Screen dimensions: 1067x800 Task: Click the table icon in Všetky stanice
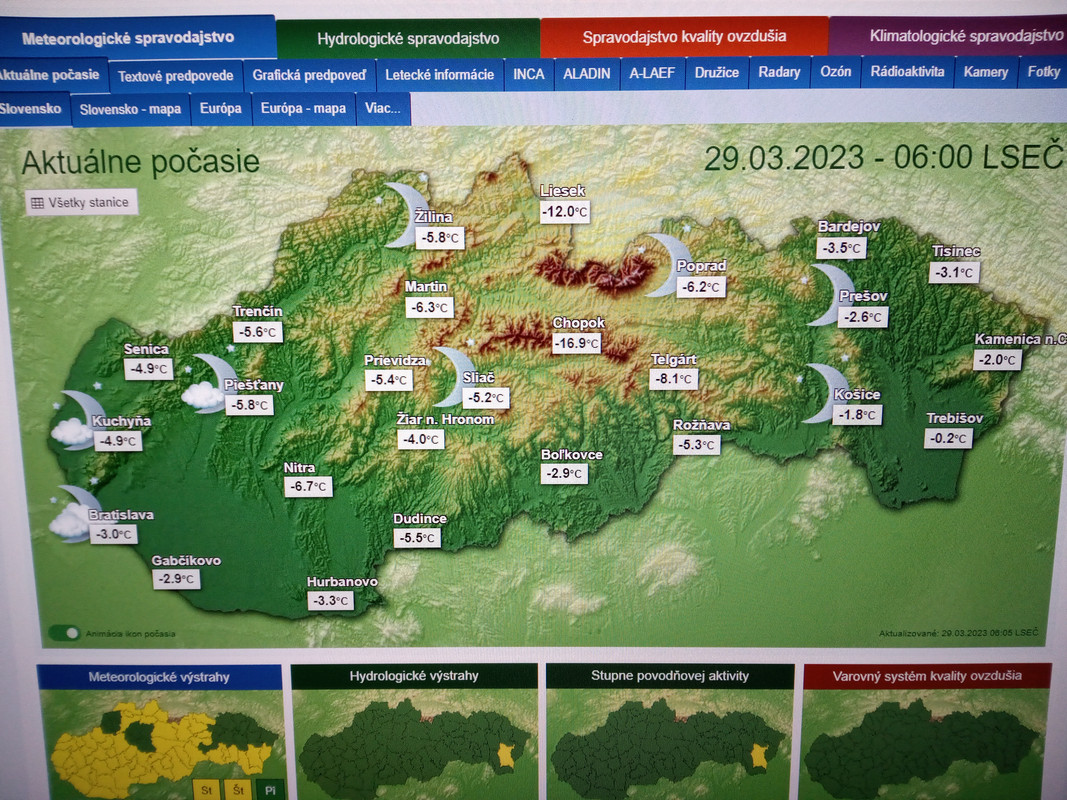click(37, 203)
